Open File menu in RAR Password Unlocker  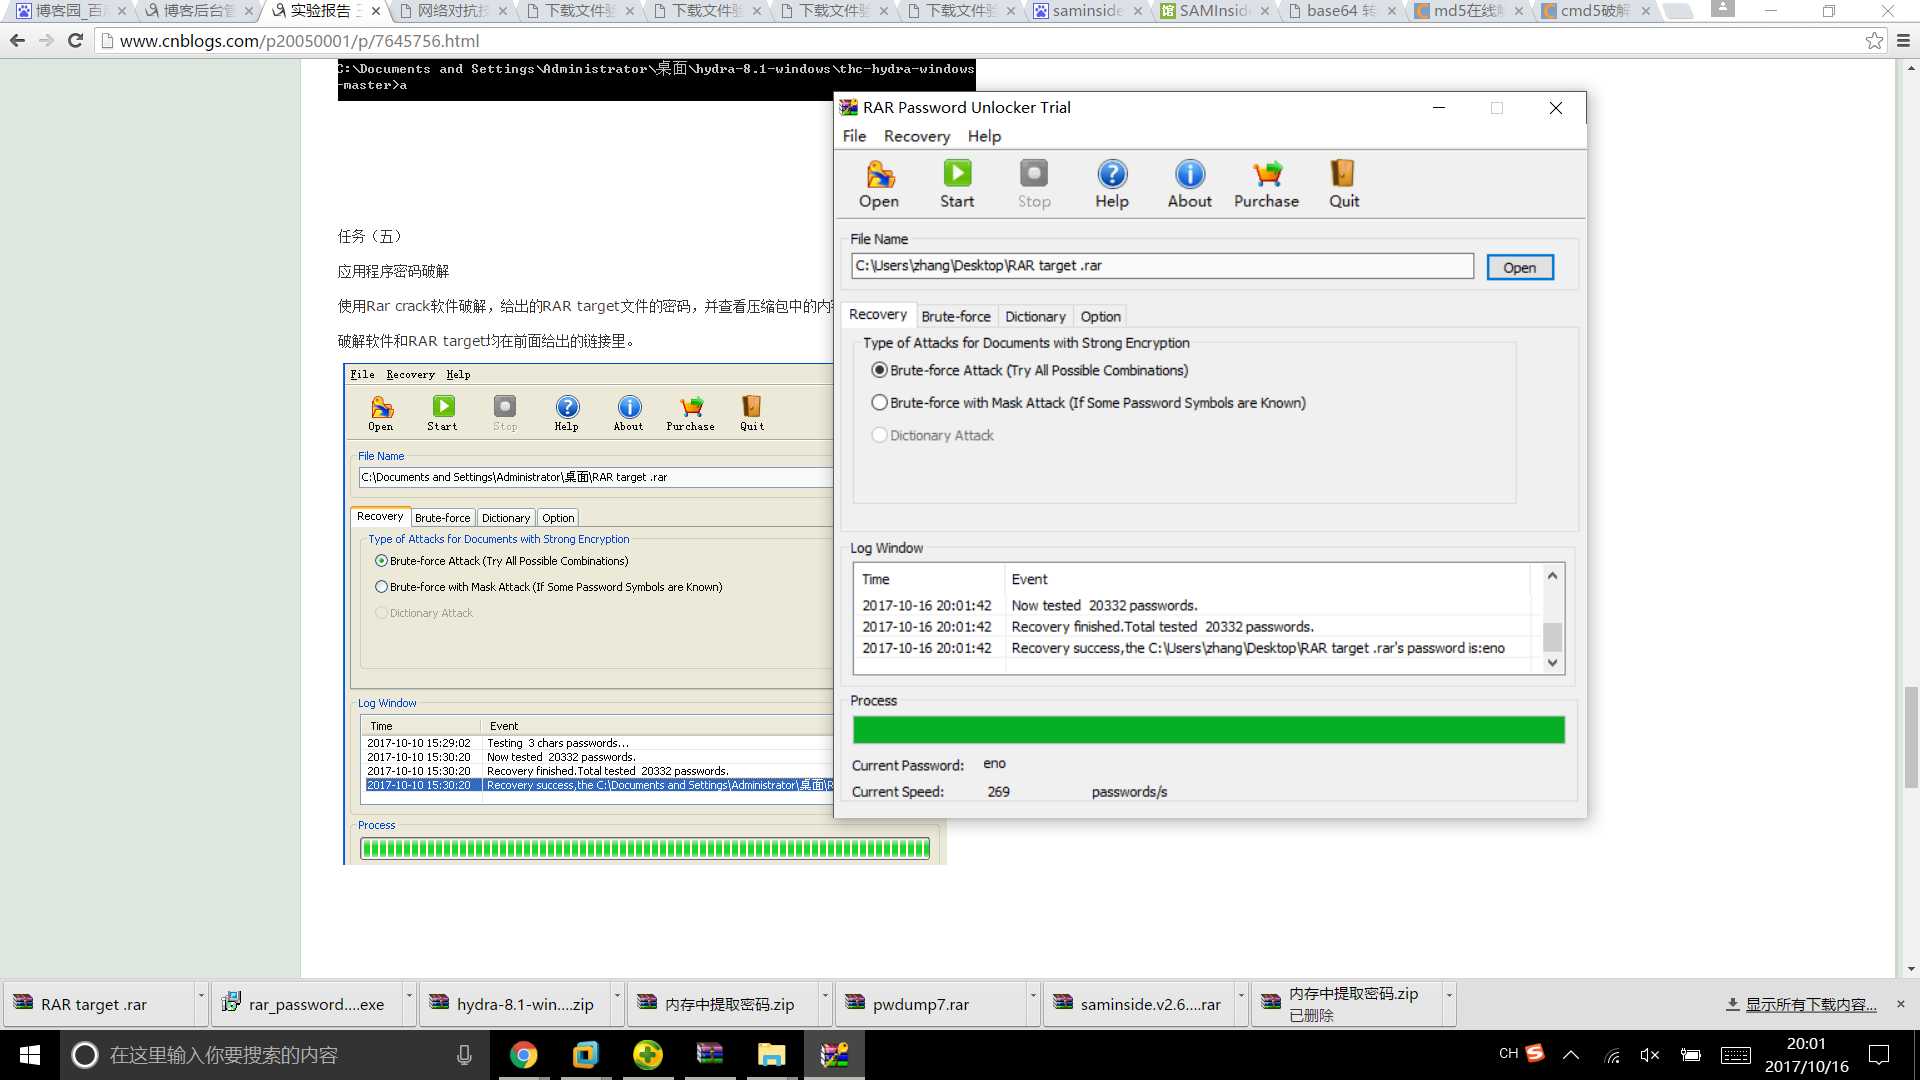[854, 136]
